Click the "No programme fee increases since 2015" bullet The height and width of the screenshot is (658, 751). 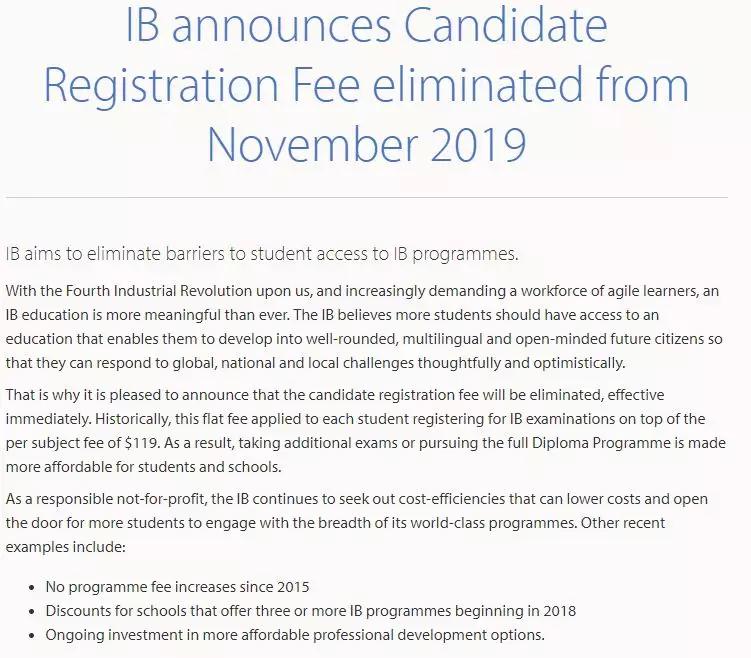coord(177,586)
